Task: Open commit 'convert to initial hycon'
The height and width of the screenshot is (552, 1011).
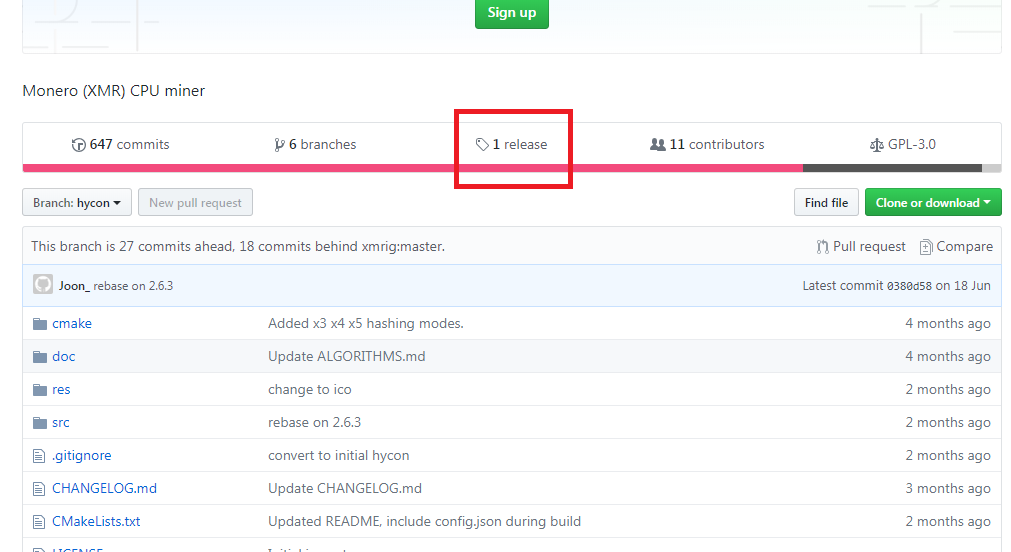Action: [339, 455]
